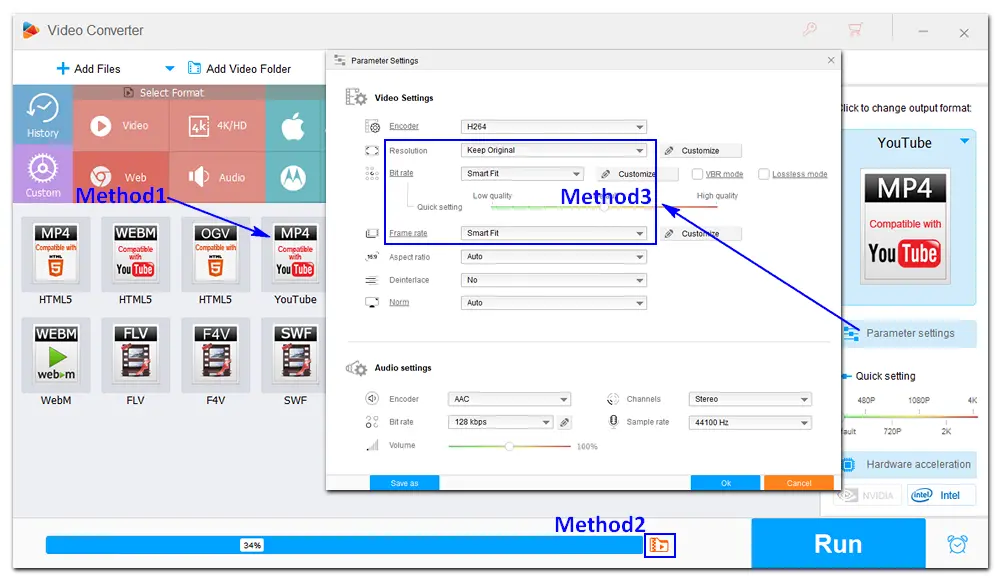Click Customize next to Resolution
The height and width of the screenshot is (580, 1000).
tap(700, 151)
